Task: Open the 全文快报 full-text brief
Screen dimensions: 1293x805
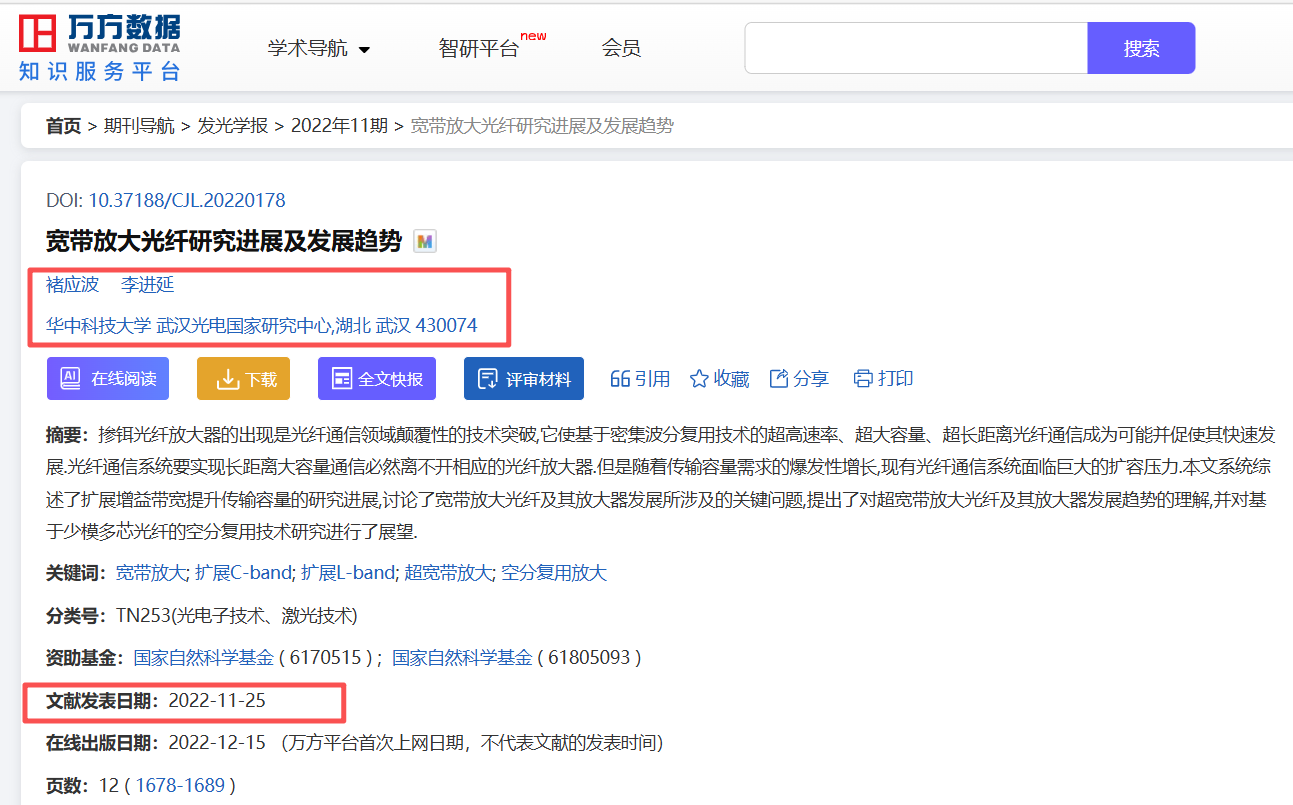Action: (377, 379)
